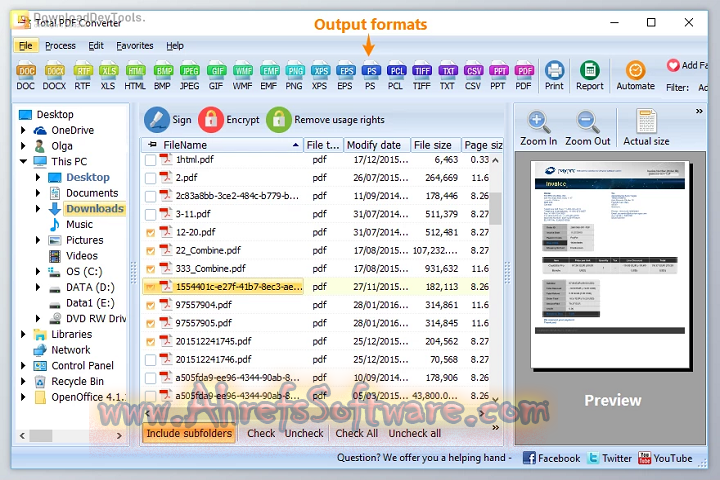The height and width of the screenshot is (480, 720).
Task: Choose EMF output format
Action: [x=269, y=75]
